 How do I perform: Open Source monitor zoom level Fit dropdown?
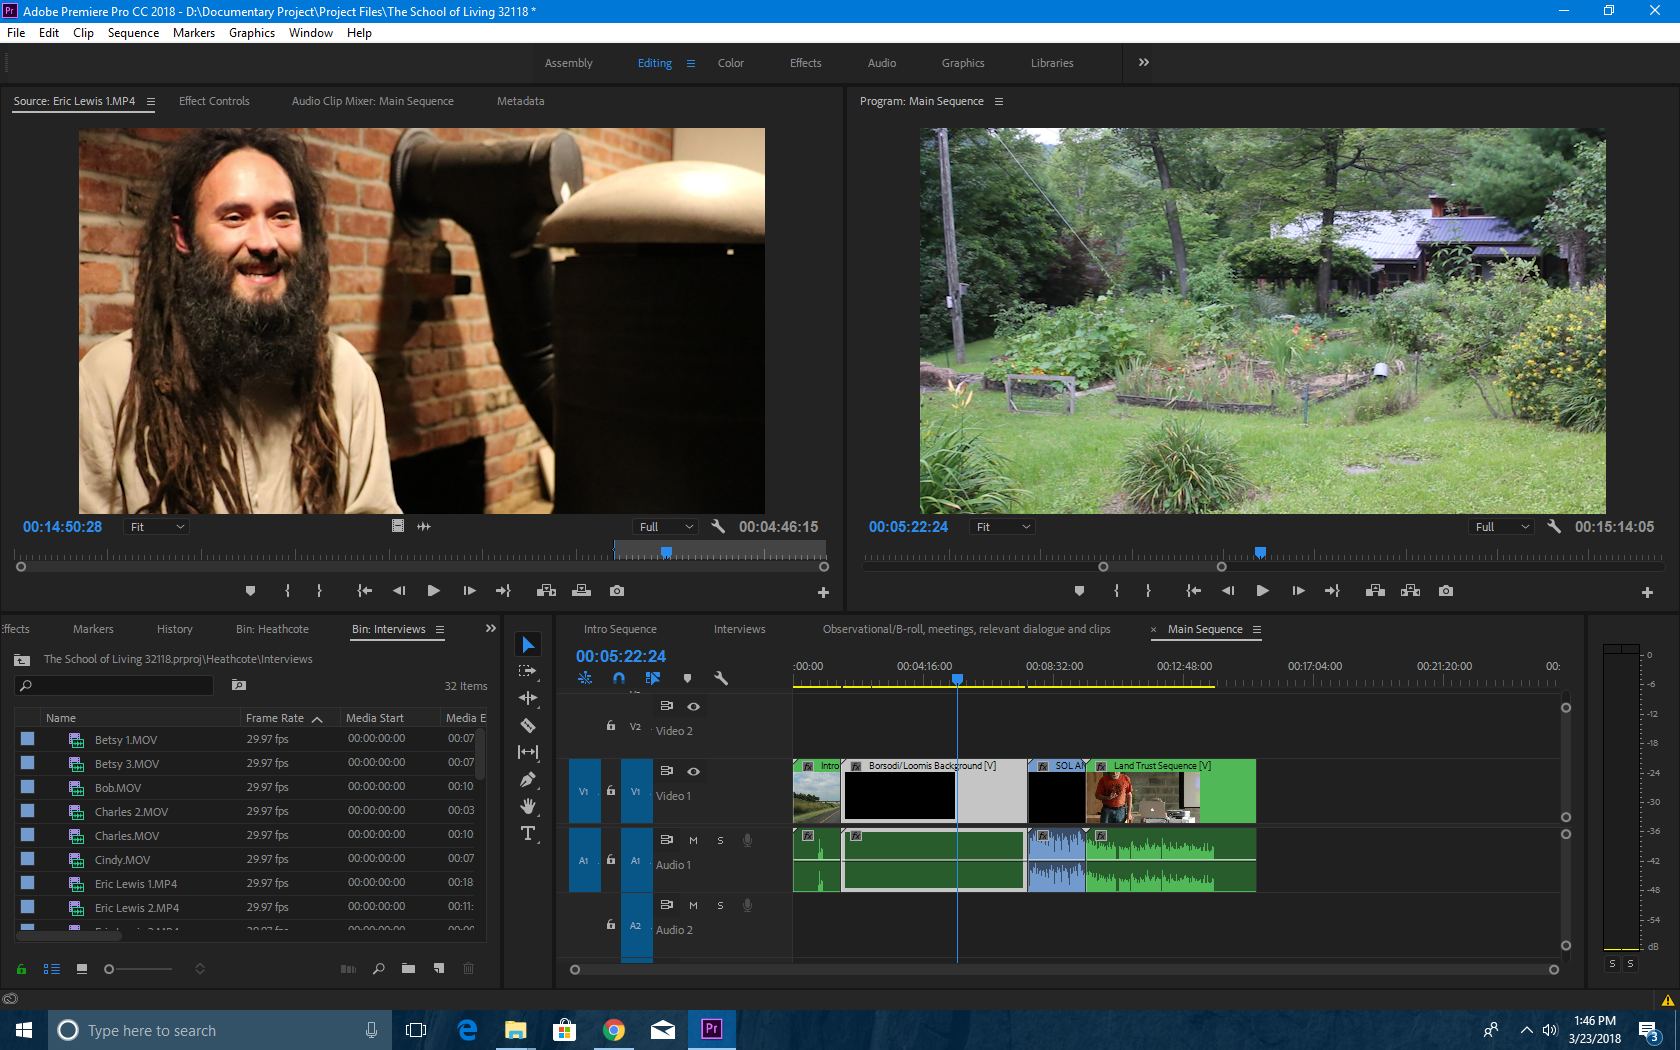coord(157,527)
